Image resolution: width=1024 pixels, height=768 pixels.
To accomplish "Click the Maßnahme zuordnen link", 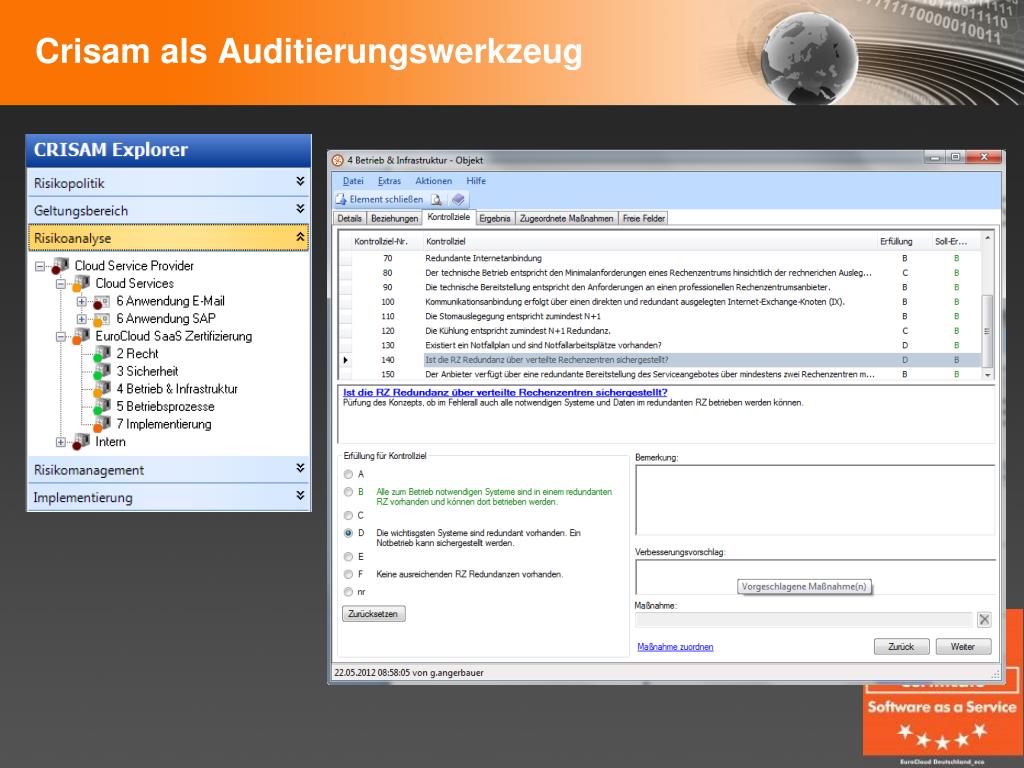I will [675, 647].
